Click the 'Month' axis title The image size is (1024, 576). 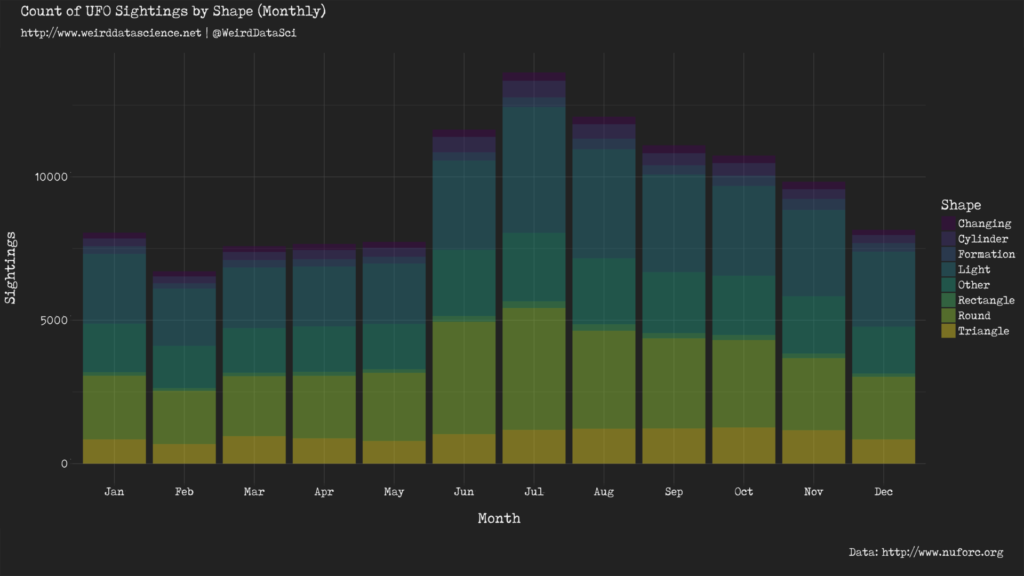(x=499, y=519)
